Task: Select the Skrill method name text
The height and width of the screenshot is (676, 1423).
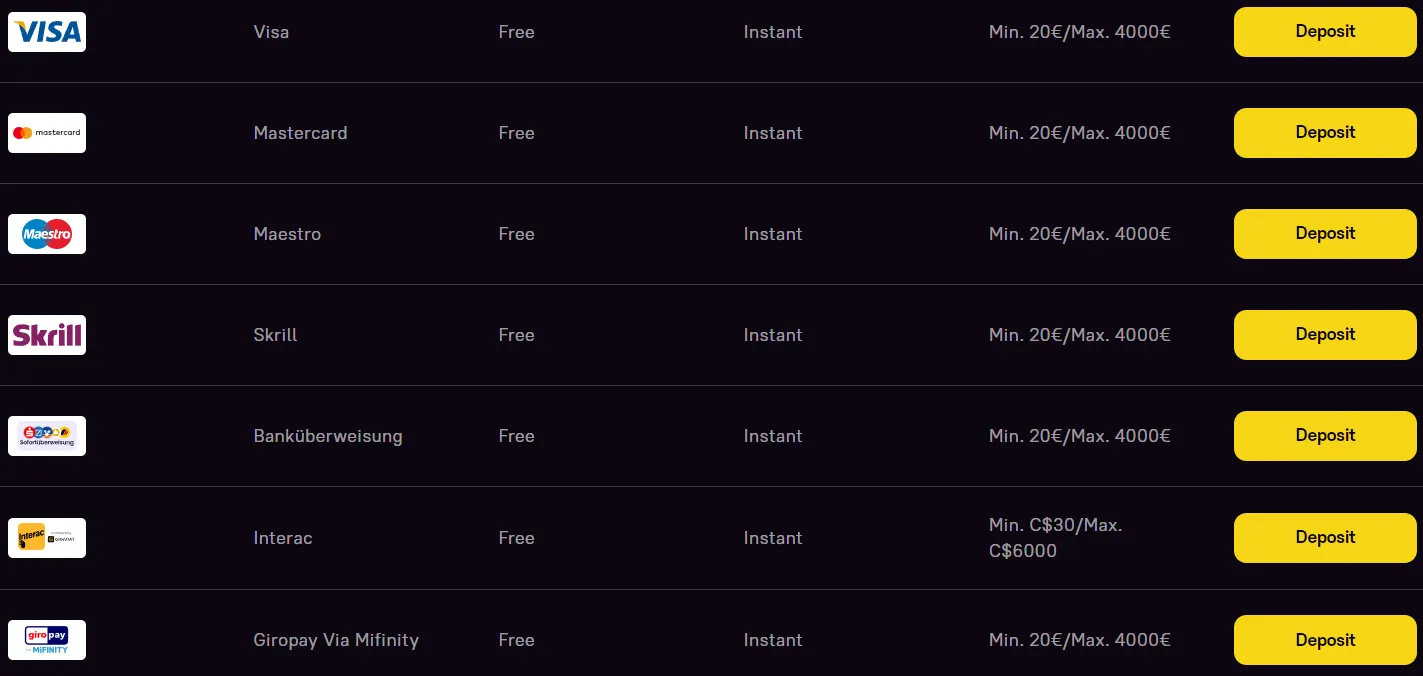Action: coord(275,335)
